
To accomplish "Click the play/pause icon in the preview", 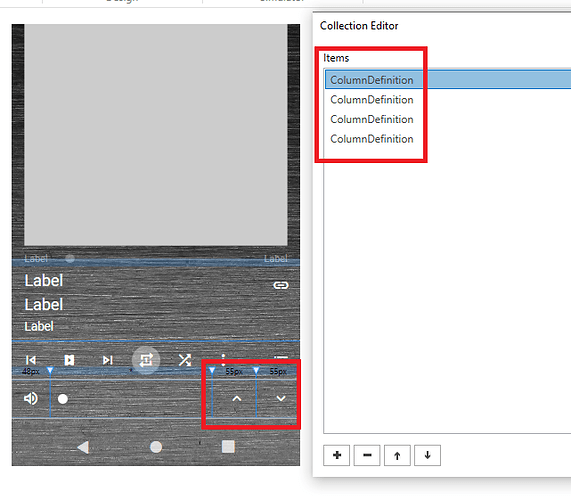I will (x=69, y=360).
